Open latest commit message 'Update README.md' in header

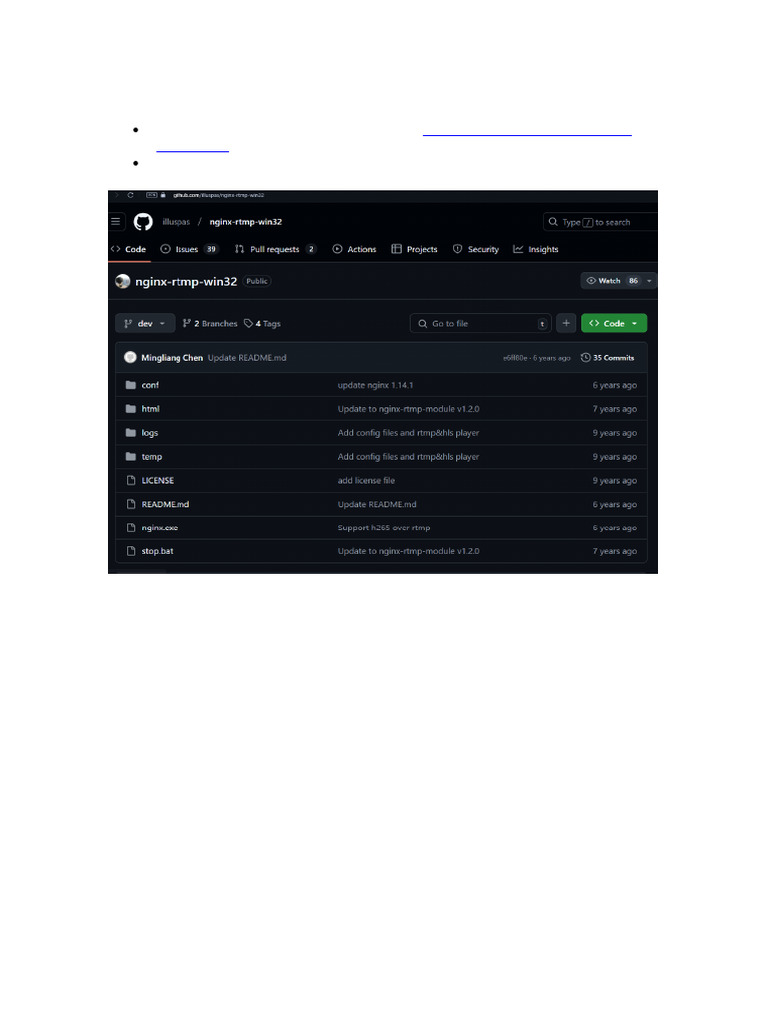(247, 358)
